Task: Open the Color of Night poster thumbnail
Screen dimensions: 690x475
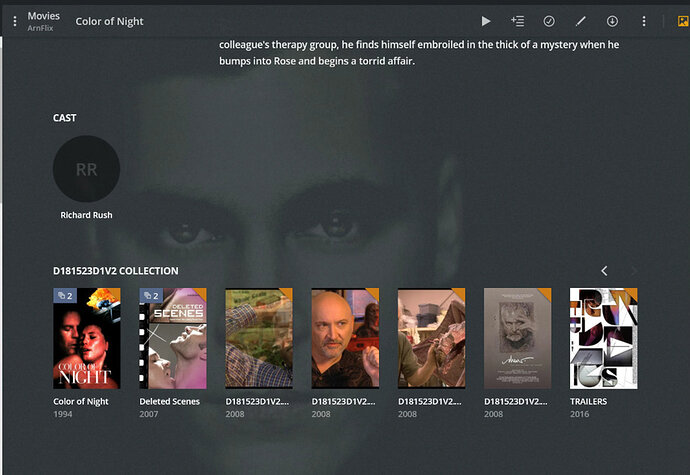Action: (87, 339)
